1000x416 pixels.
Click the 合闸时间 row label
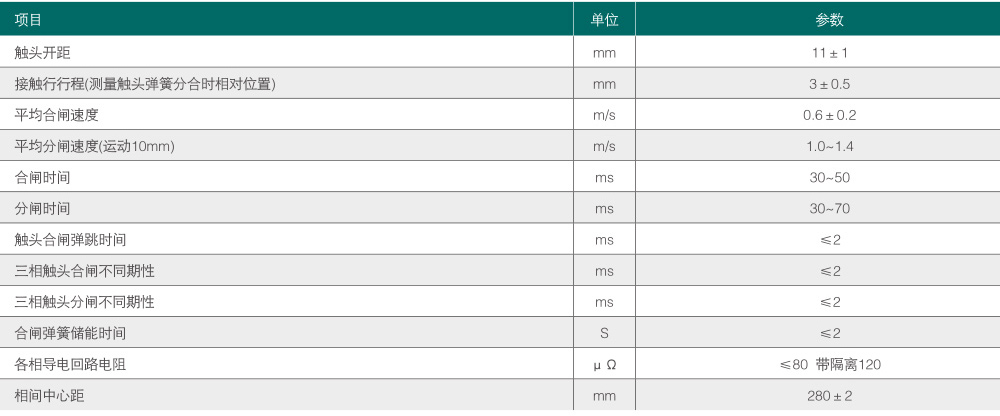point(42,177)
